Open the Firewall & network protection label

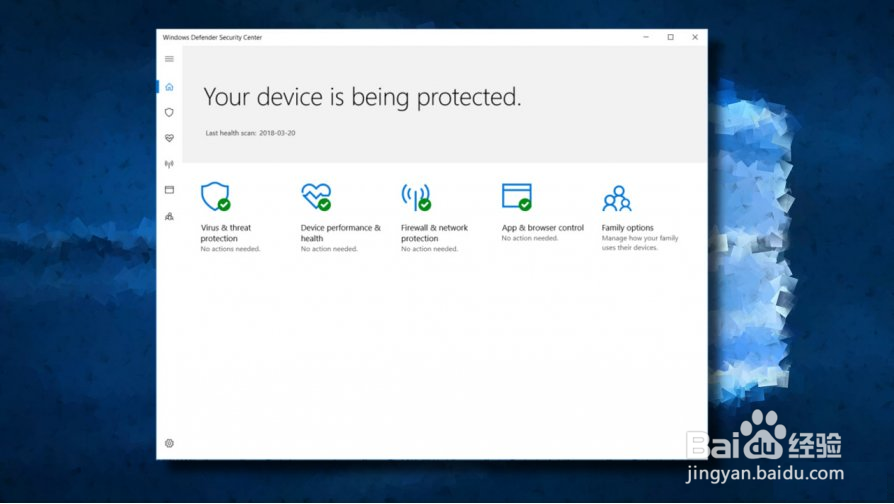pos(434,233)
